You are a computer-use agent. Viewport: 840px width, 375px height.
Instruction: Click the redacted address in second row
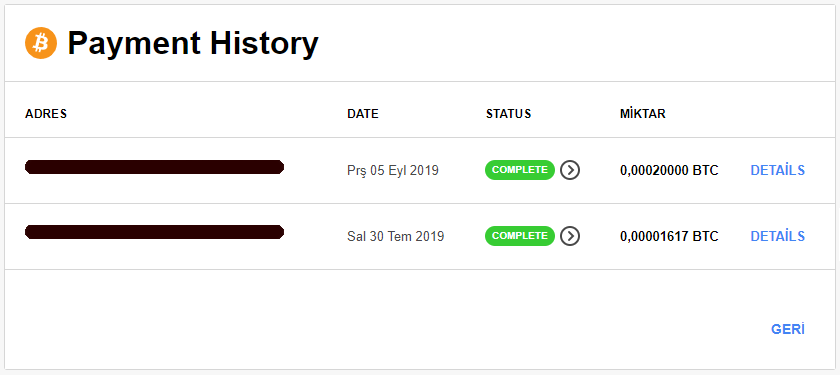coord(154,232)
